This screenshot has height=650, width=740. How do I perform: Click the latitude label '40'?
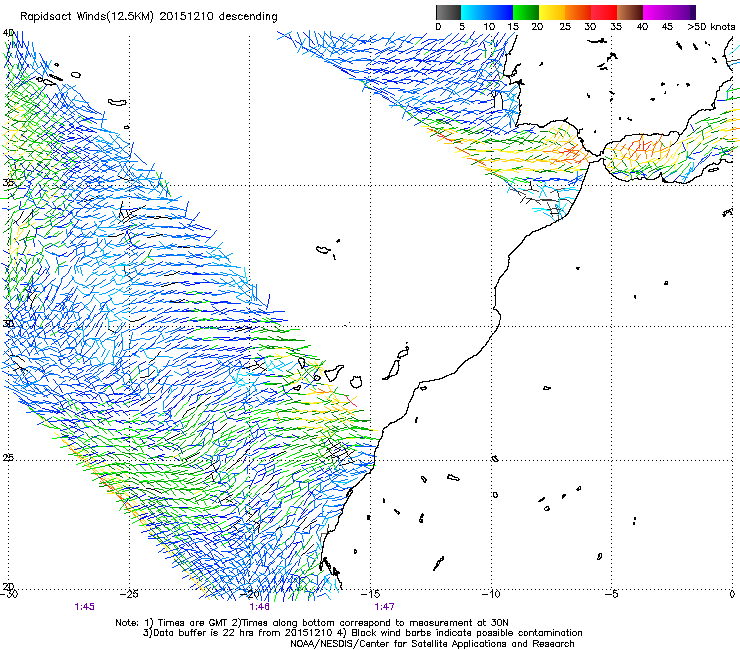(x=8, y=33)
